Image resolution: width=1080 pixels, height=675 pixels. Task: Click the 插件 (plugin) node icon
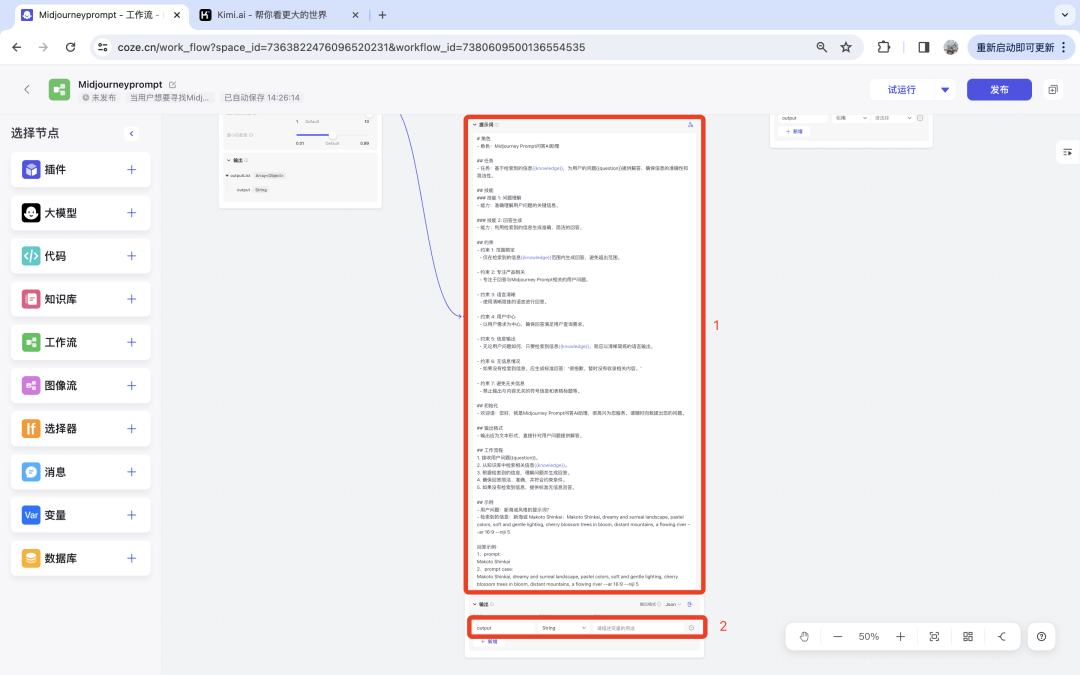(x=31, y=169)
